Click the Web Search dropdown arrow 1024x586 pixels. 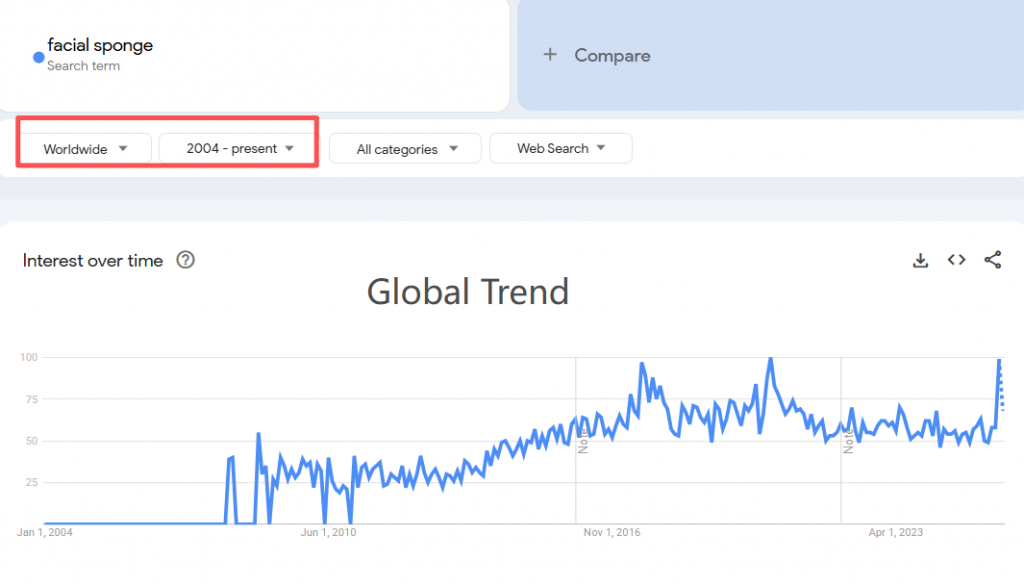coord(601,148)
